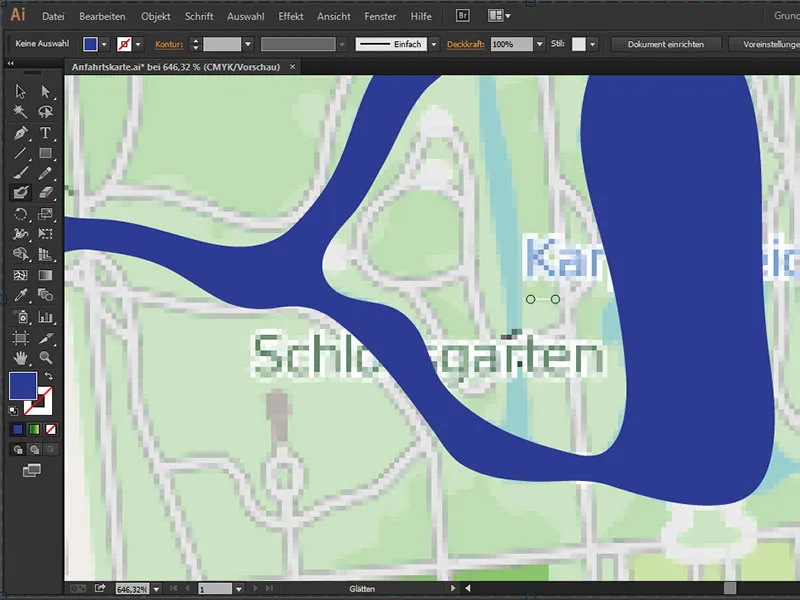
Task: Open the Effekt menu
Action: click(x=291, y=16)
